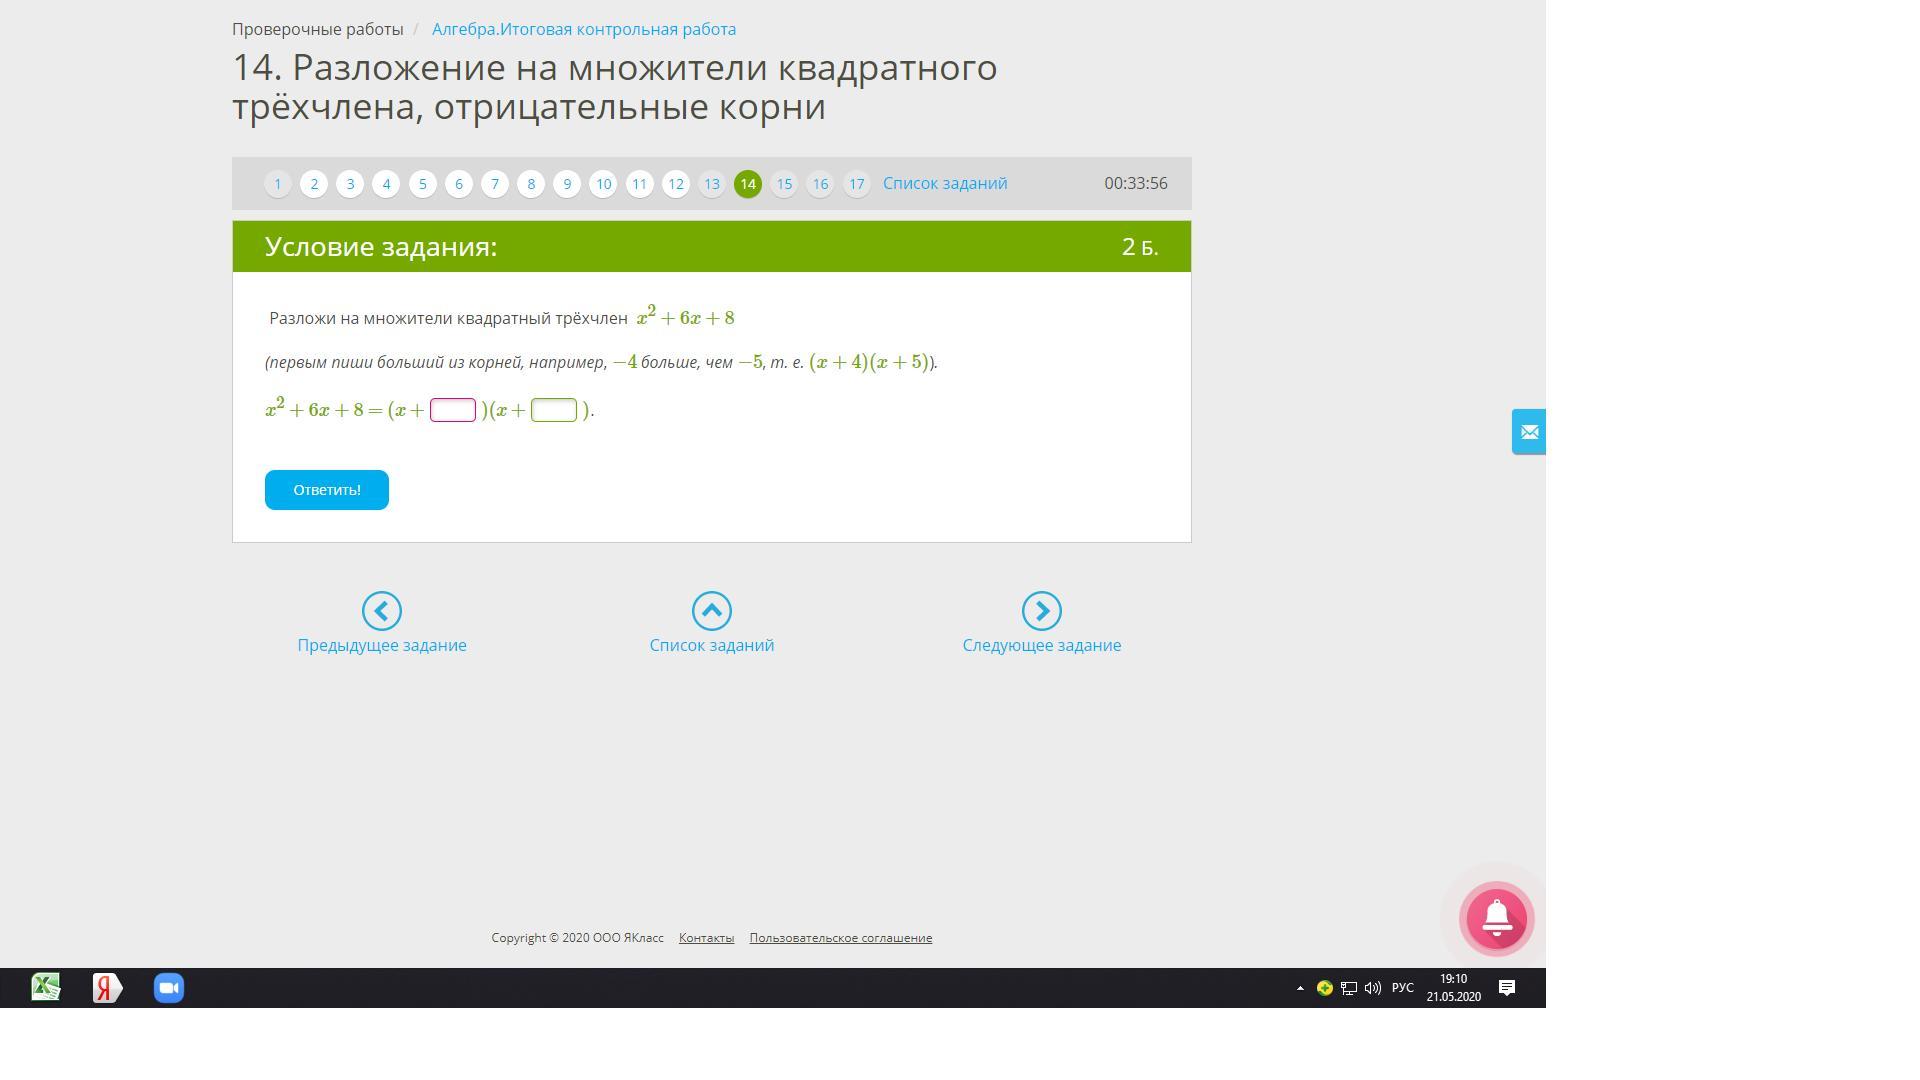Open Список заданий link in task bar
The height and width of the screenshot is (1080, 1920).
tap(945, 184)
